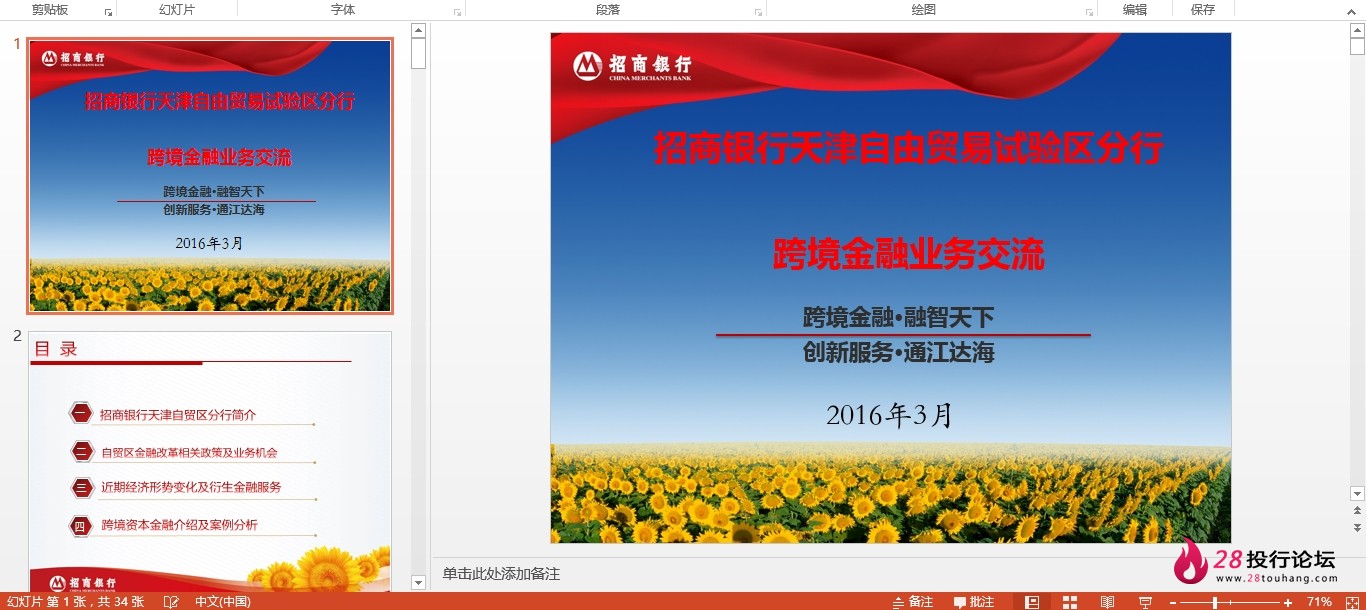This screenshot has height=610, width=1366.
Task: Click 自贸区金融改革相关政策及业务机会 in slide 2 thumbnail
Action: click(x=189, y=452)
